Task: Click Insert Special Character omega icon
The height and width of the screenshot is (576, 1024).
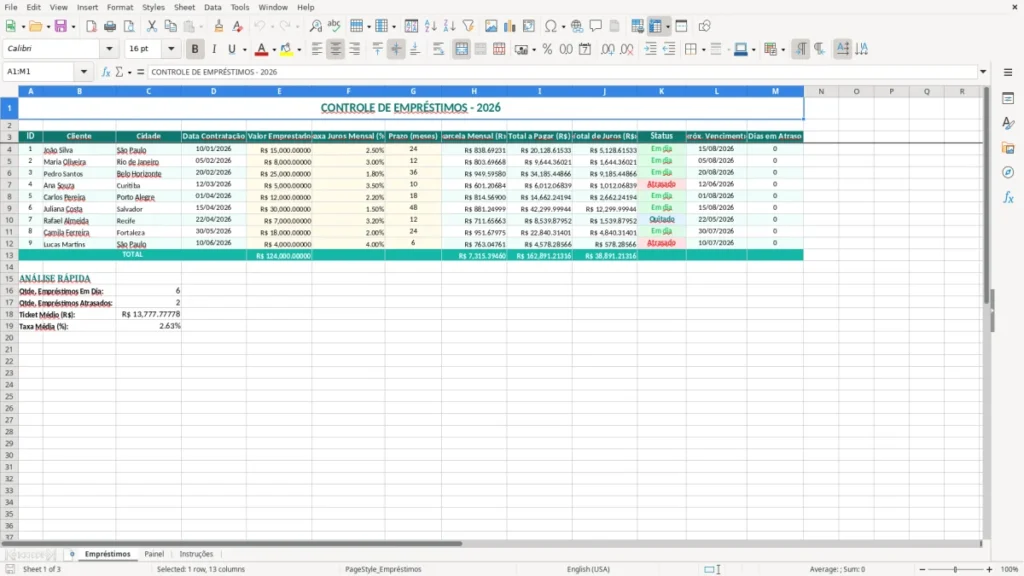Action: tap(551, 26)
